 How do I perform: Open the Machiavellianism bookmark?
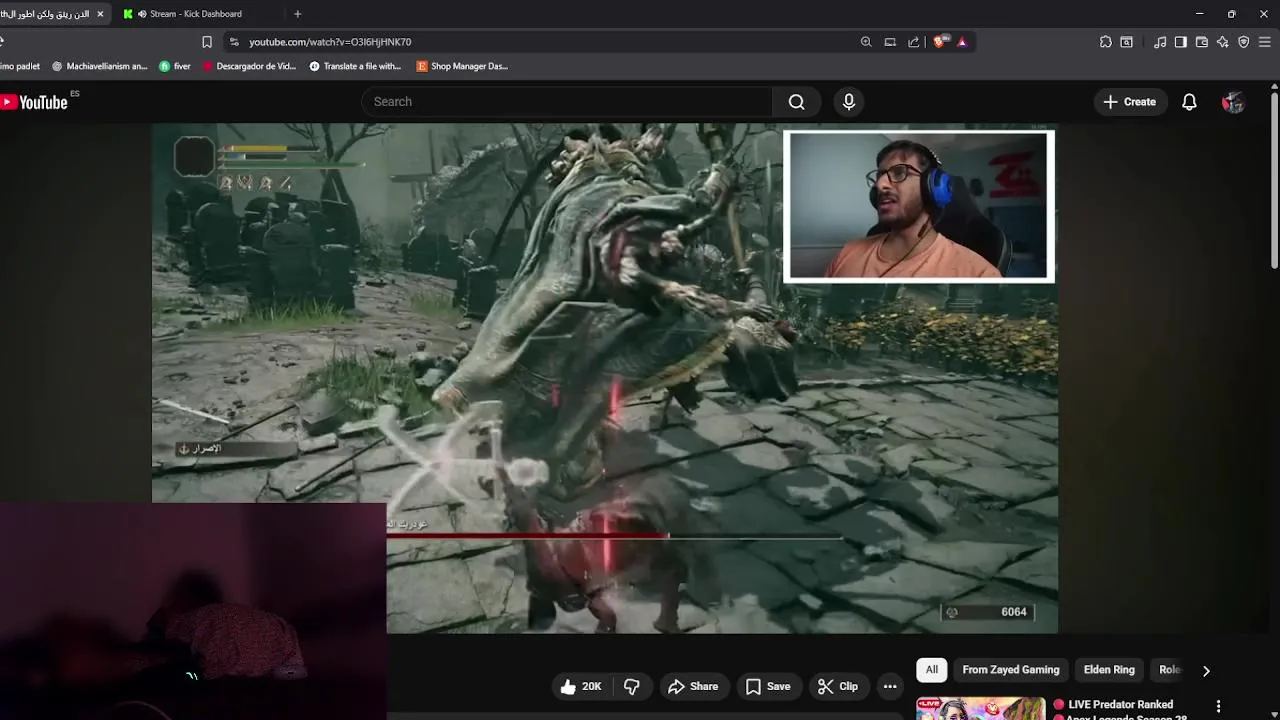pyautogui.click(x=99, y=66)
